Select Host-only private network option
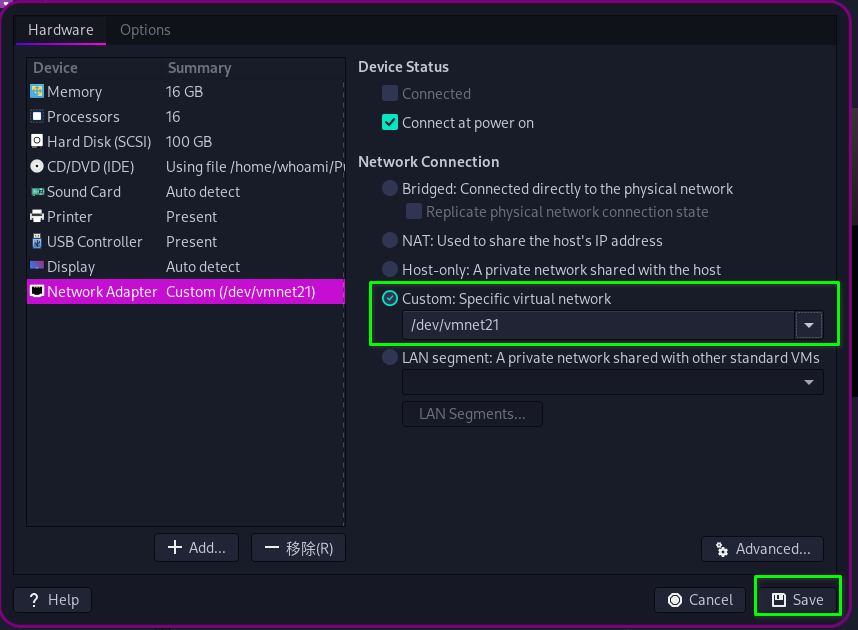Screen dimensions: 858x630 coord(390,270)
